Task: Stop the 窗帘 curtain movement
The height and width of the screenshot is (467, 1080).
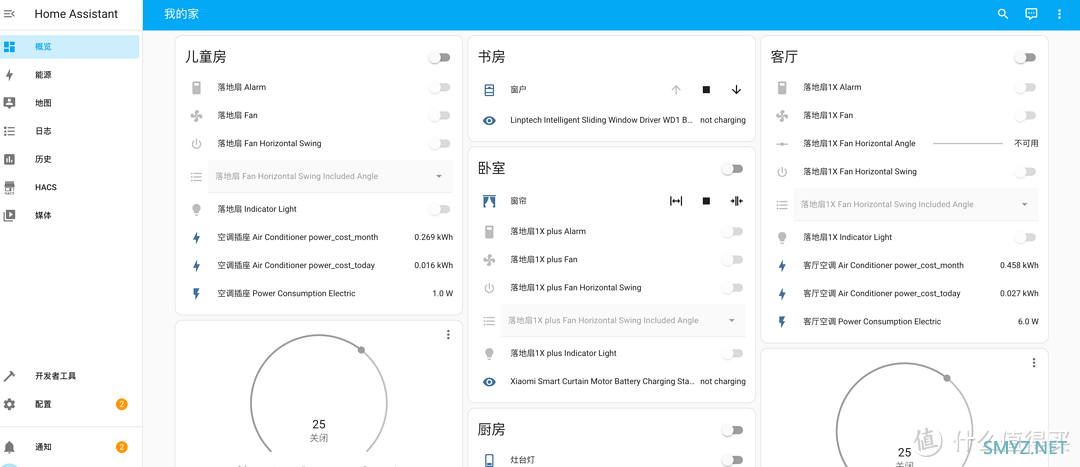Action: coord(706,201)
